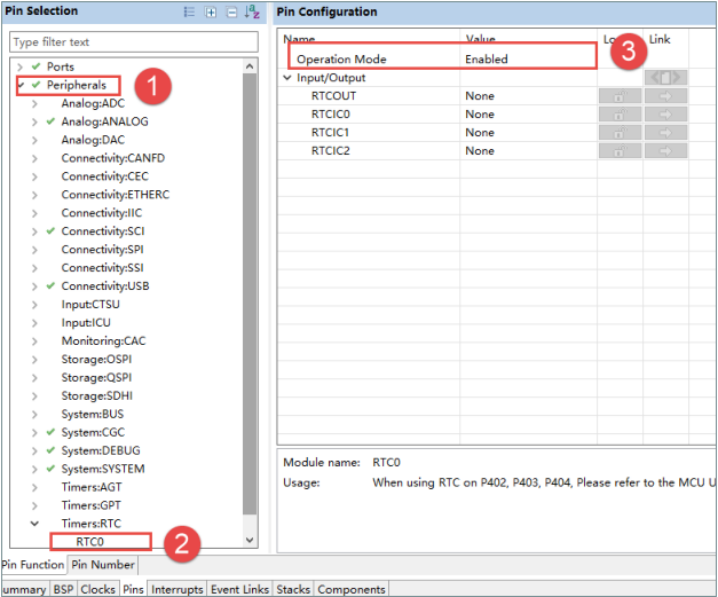This screenshot has height=597, width=718.
Task: Click the collapse all icon in Pin Selection
Action: pyautogui.click(x=232, y=12)
